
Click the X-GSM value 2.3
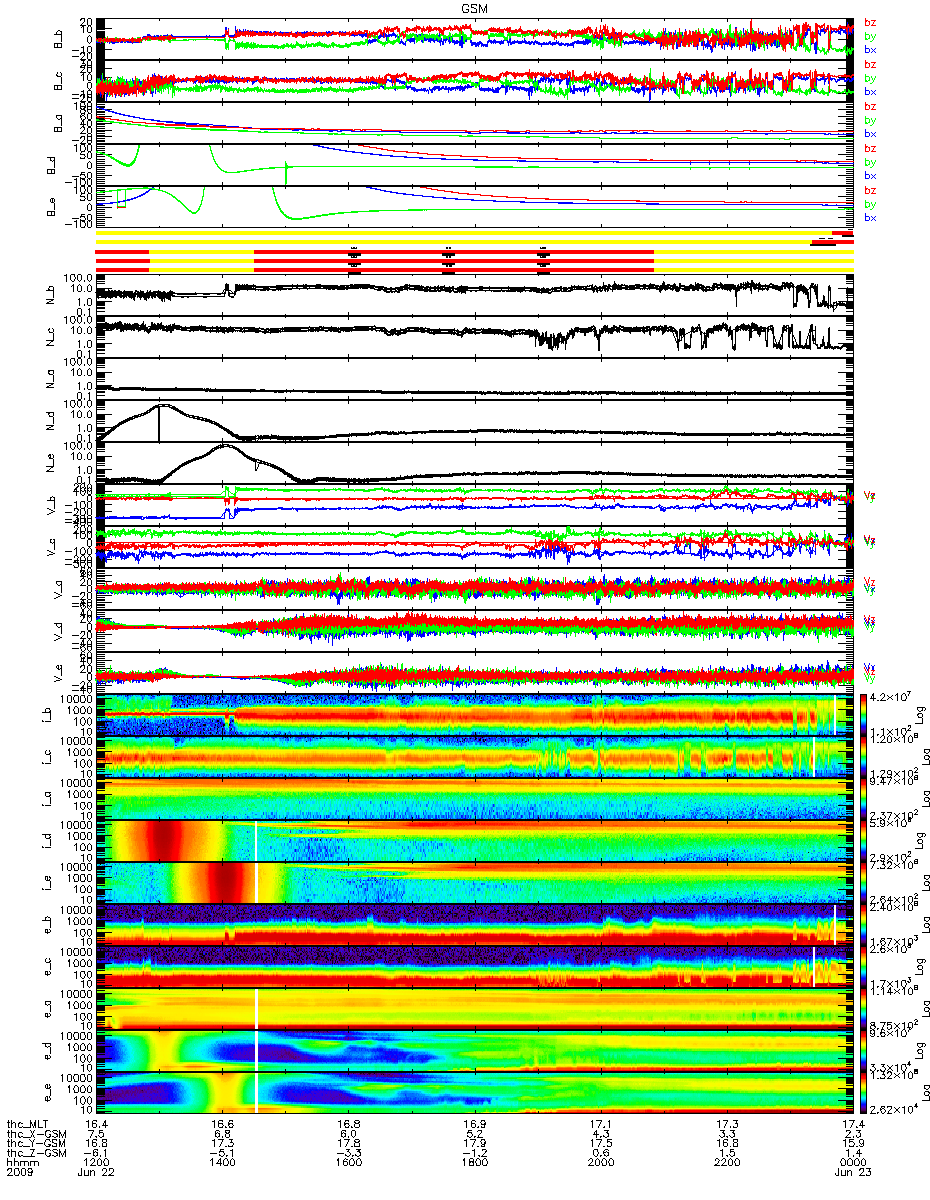pyautogui.click(x=851, y=1133)
